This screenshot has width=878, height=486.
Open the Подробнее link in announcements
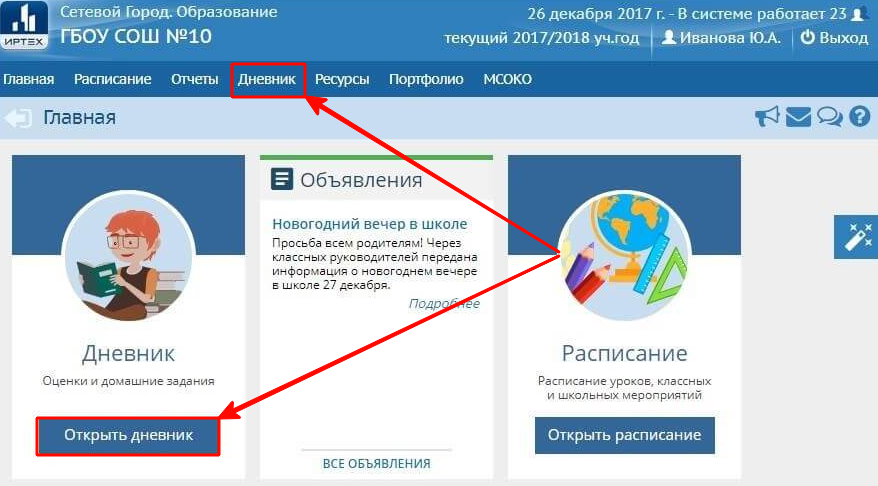444,303
